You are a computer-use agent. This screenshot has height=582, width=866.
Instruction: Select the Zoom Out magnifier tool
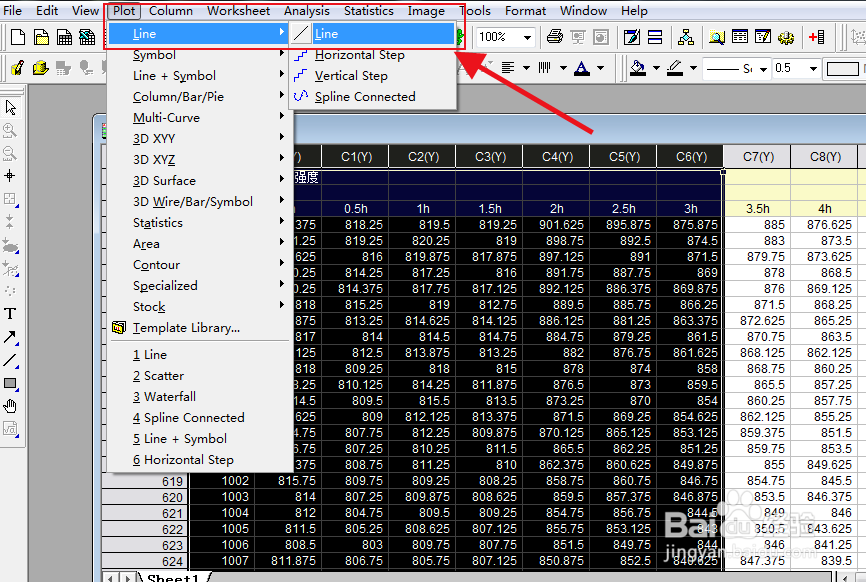(10, 153)
